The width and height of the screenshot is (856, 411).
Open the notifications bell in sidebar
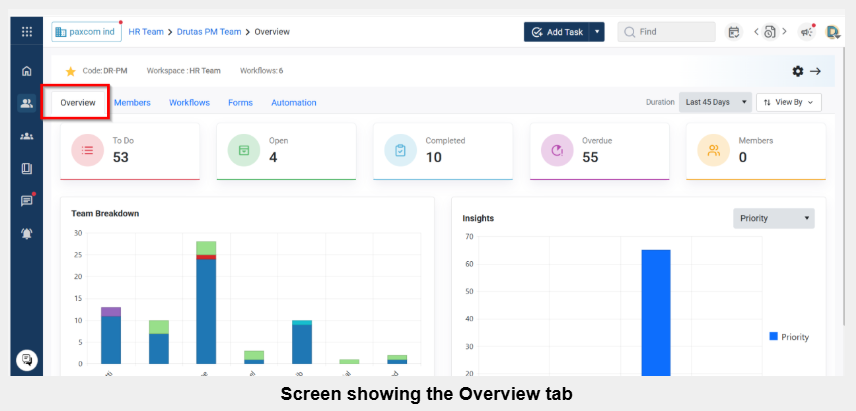27,233
